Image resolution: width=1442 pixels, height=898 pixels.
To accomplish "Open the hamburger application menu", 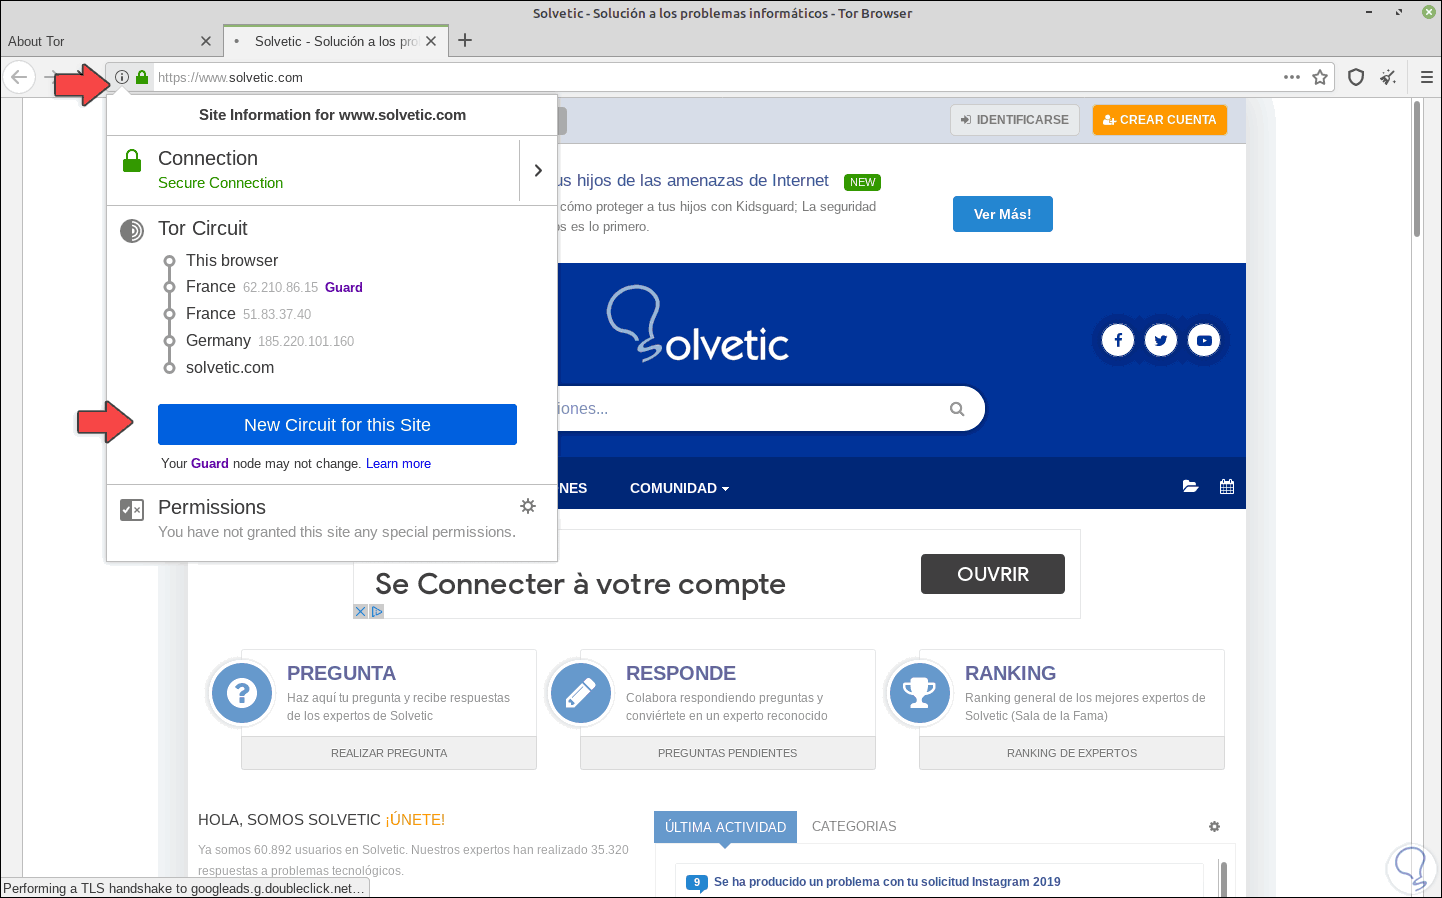I will 1427,77.
